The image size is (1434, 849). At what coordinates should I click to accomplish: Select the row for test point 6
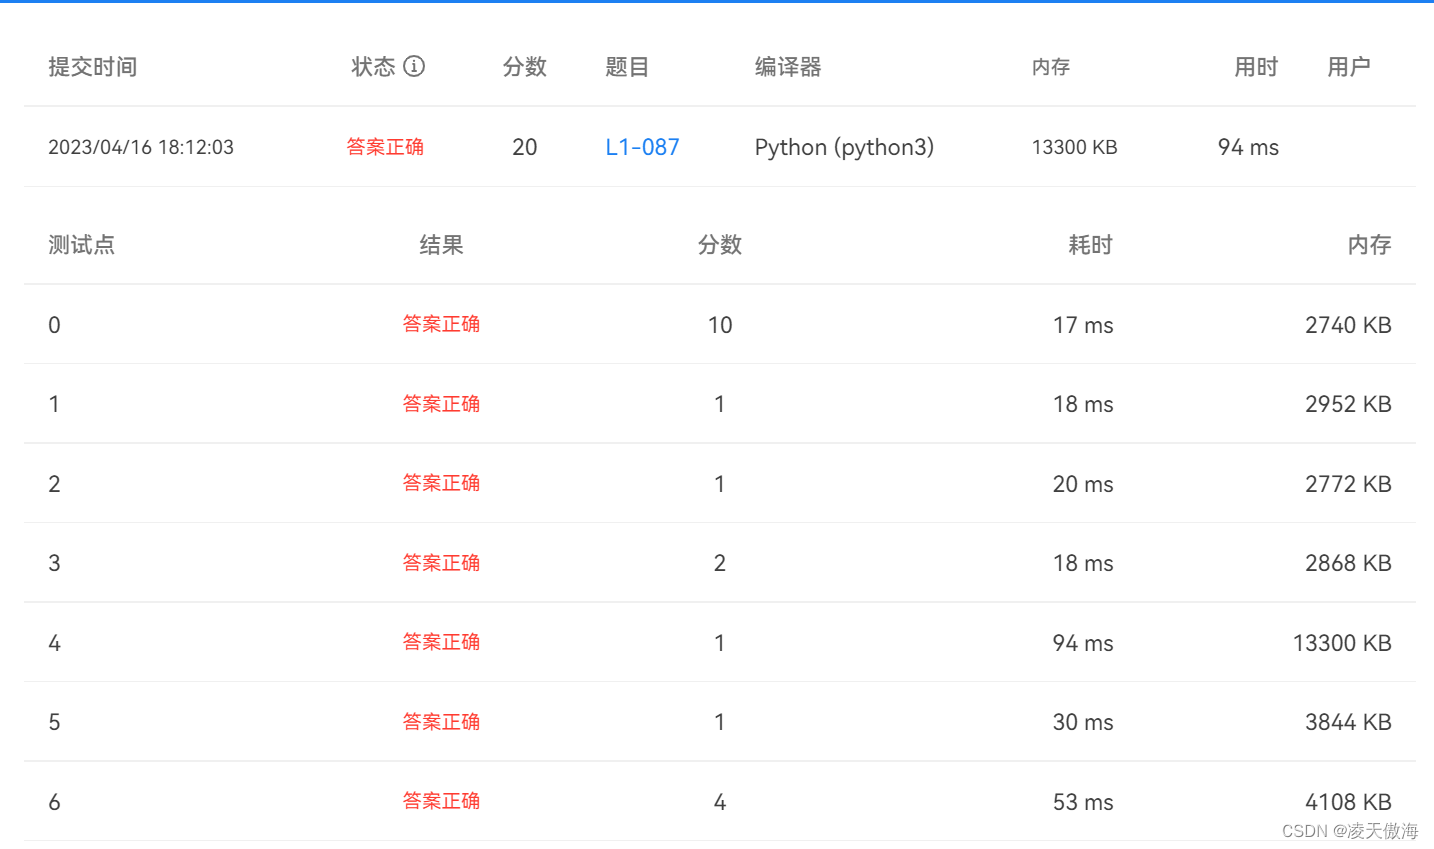[x=54, y=801]
